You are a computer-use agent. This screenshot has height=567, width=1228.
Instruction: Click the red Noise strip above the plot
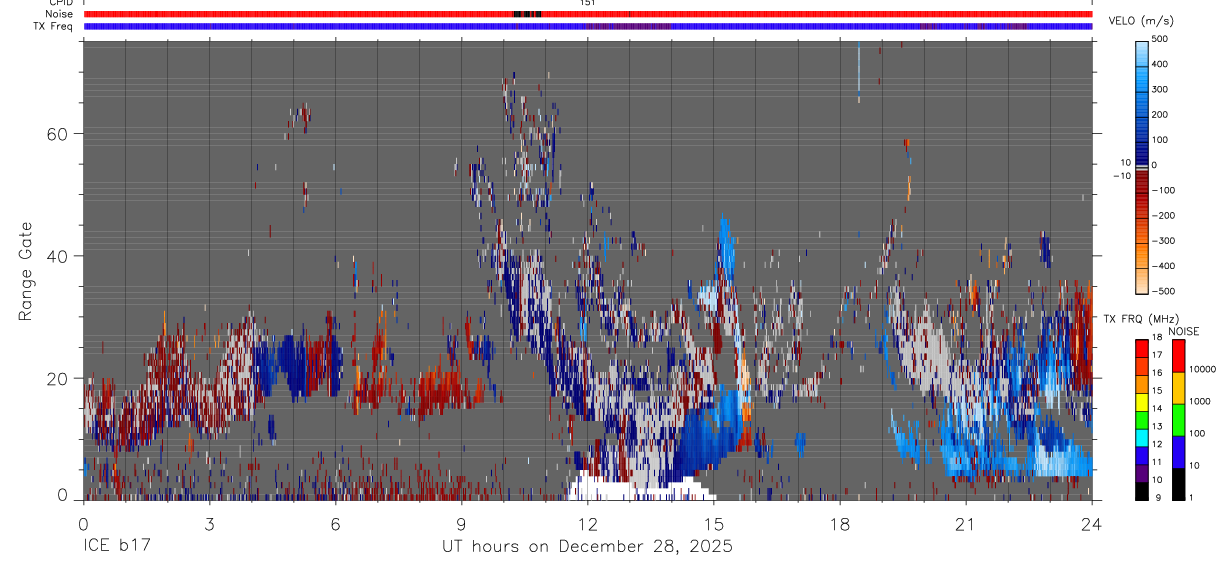click(x=588, y=14)
